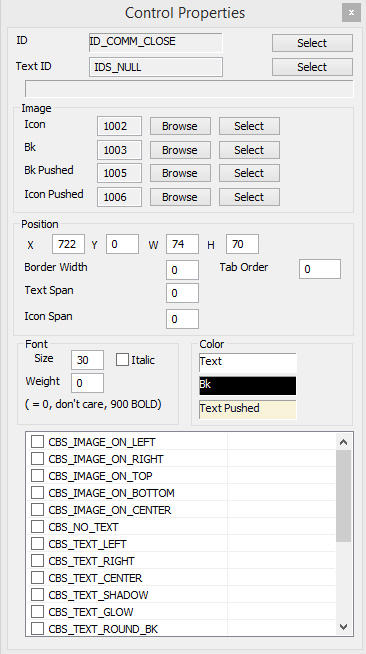Image resolution: width=366 pixels, height=654 pixels.
Task: Click the W width field
Action: [x=182, y=244]
